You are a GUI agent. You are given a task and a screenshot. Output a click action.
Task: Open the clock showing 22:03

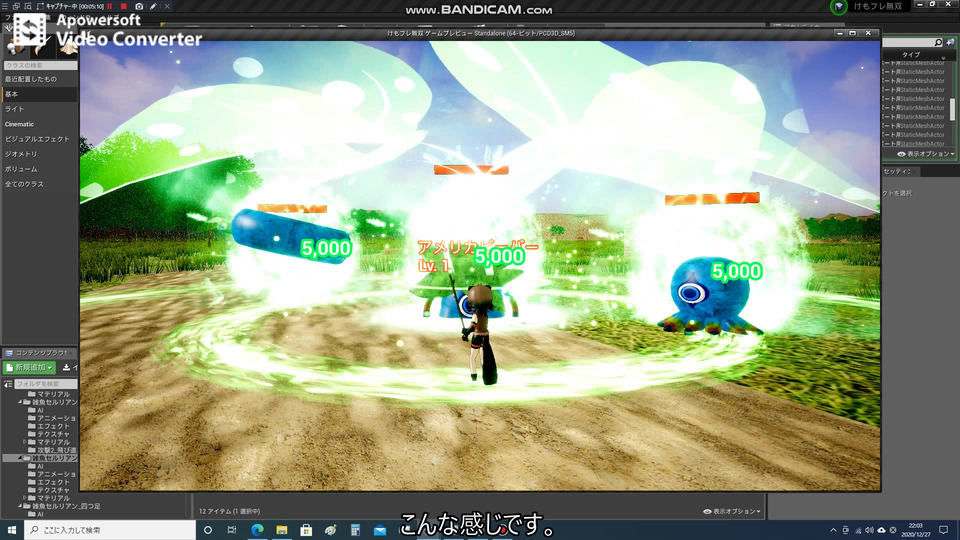point(915,530)
